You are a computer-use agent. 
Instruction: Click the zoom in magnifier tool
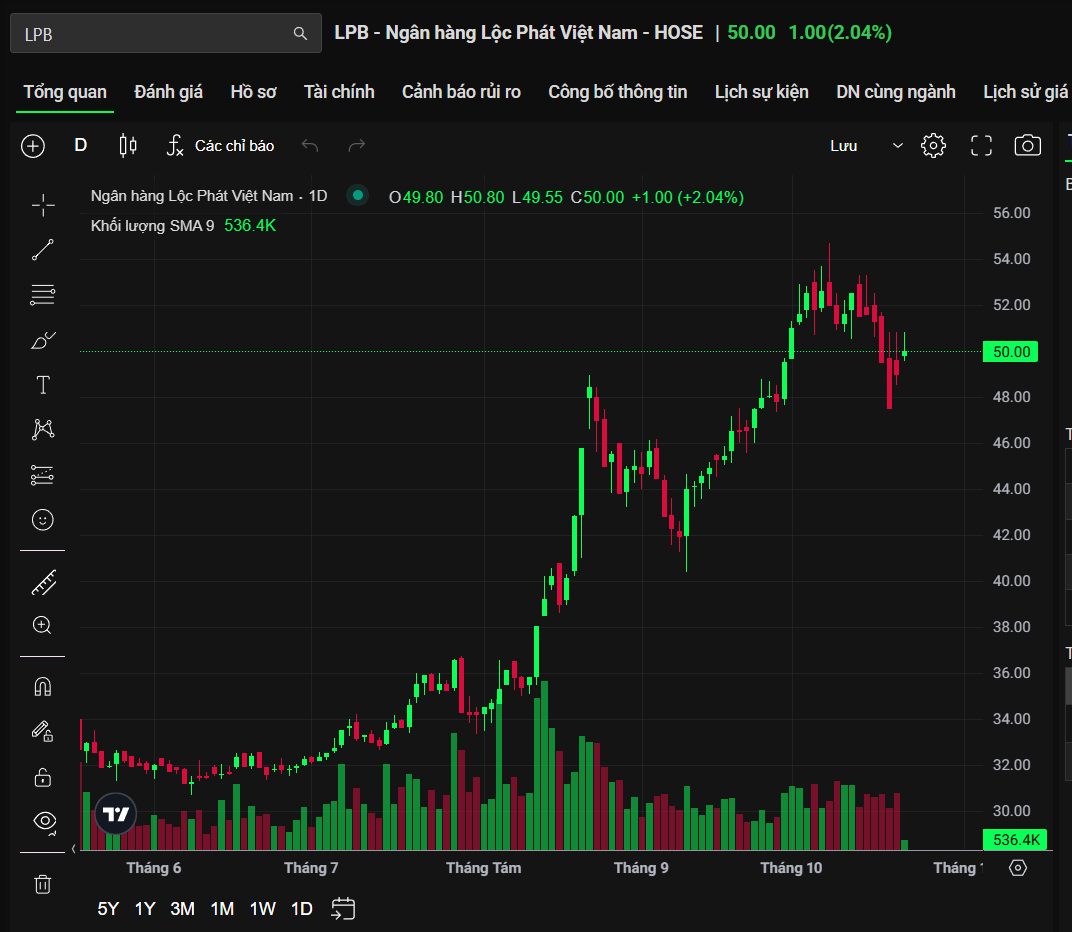pos(43,626)
